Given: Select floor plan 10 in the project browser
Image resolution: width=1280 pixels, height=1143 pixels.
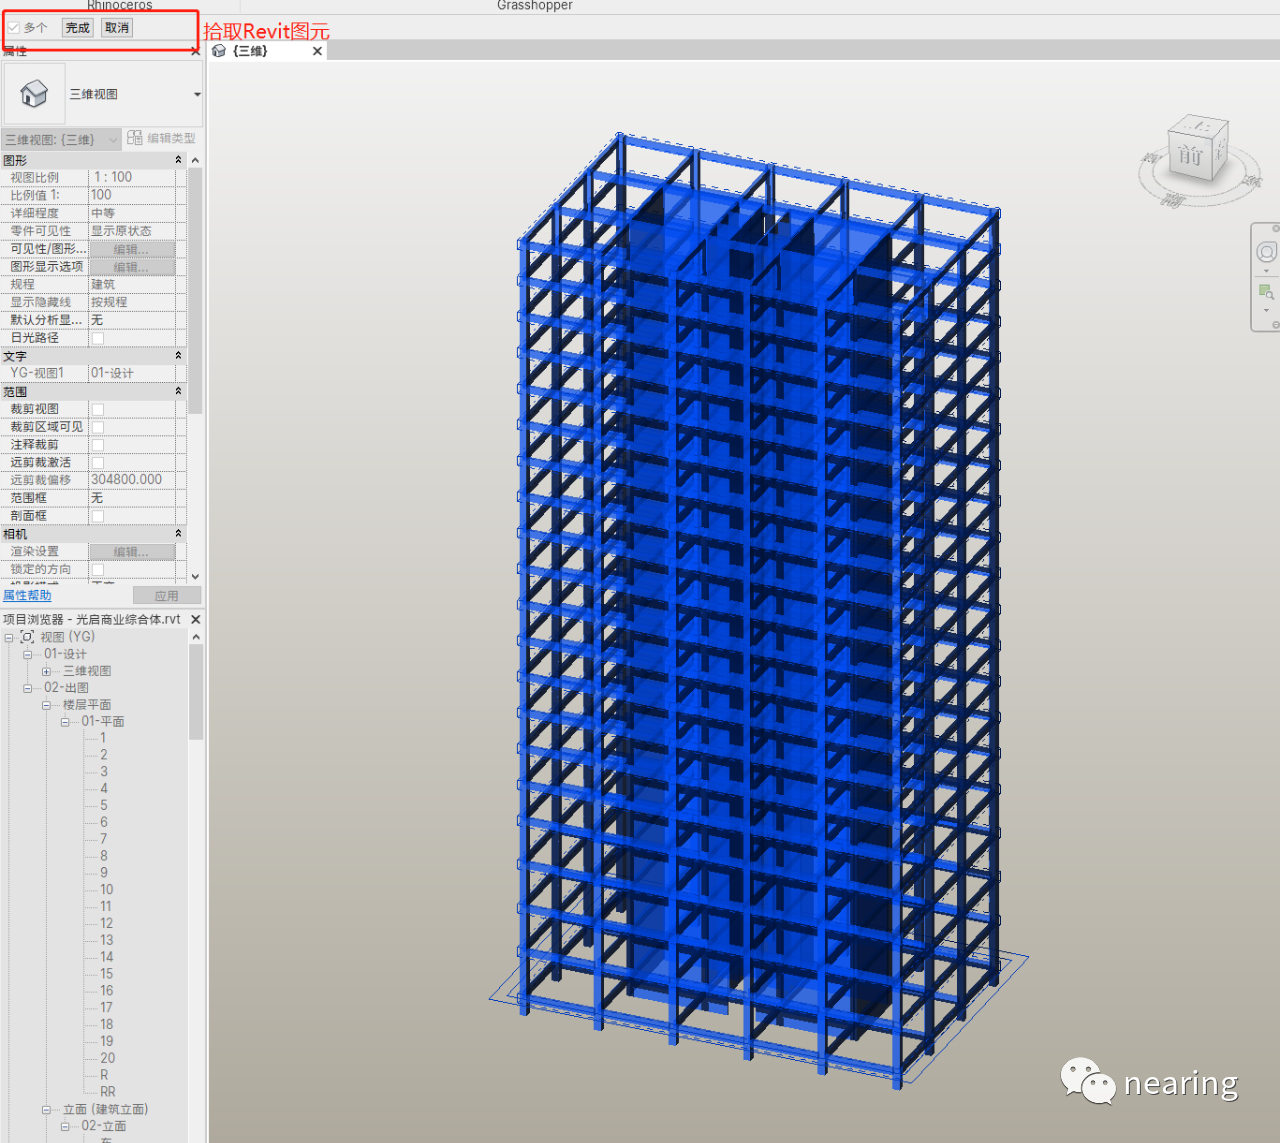Looking at the screenshot, I should pyautogui.click(x=106, y=889).
